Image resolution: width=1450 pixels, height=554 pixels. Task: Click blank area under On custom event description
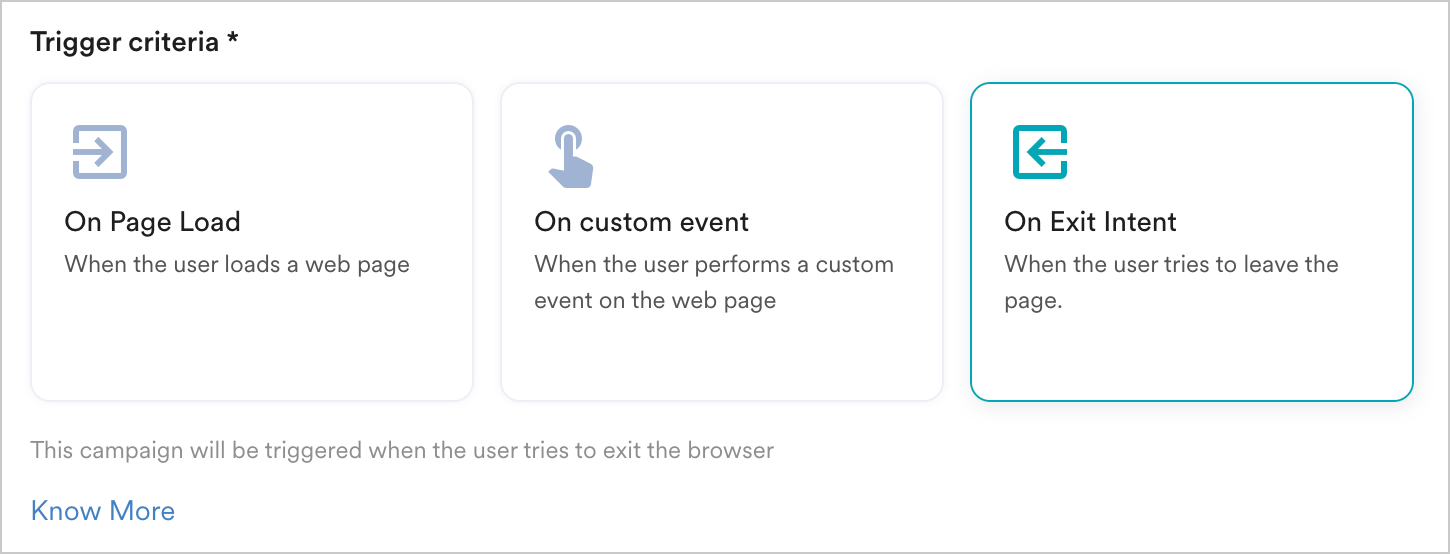(721, 355)
